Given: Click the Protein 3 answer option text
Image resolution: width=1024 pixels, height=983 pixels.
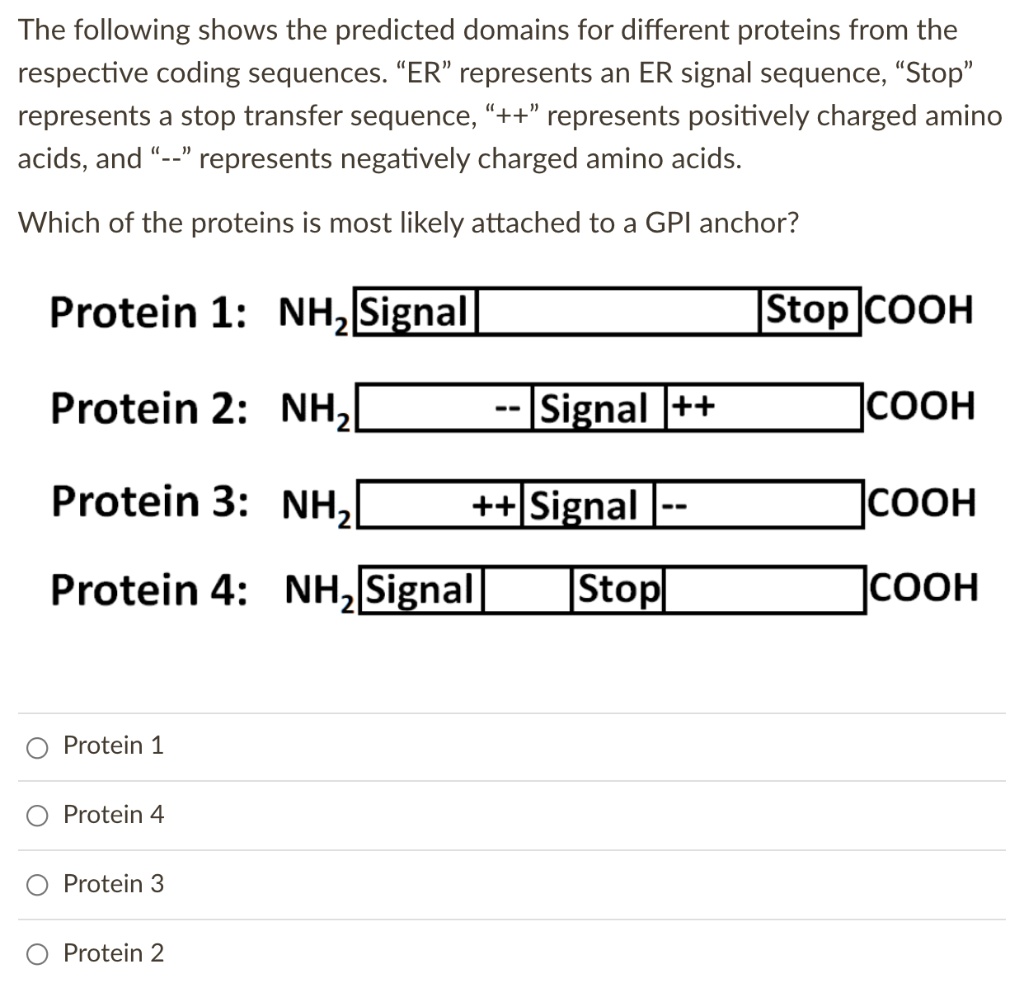Looking at the screenshot, I should [113, 884].
